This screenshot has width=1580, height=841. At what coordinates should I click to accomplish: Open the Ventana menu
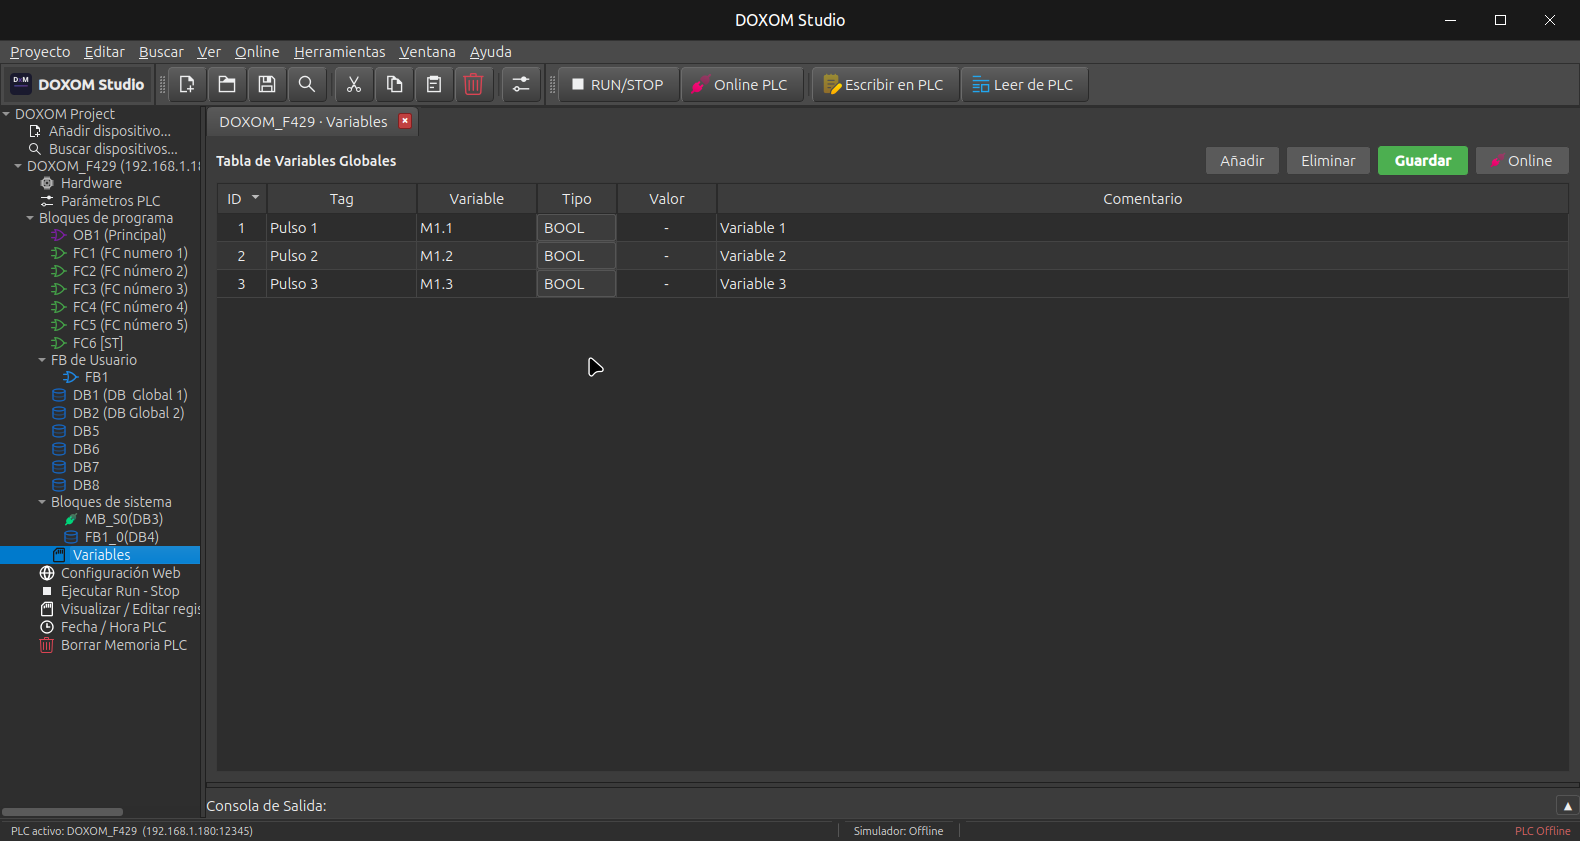427,52
